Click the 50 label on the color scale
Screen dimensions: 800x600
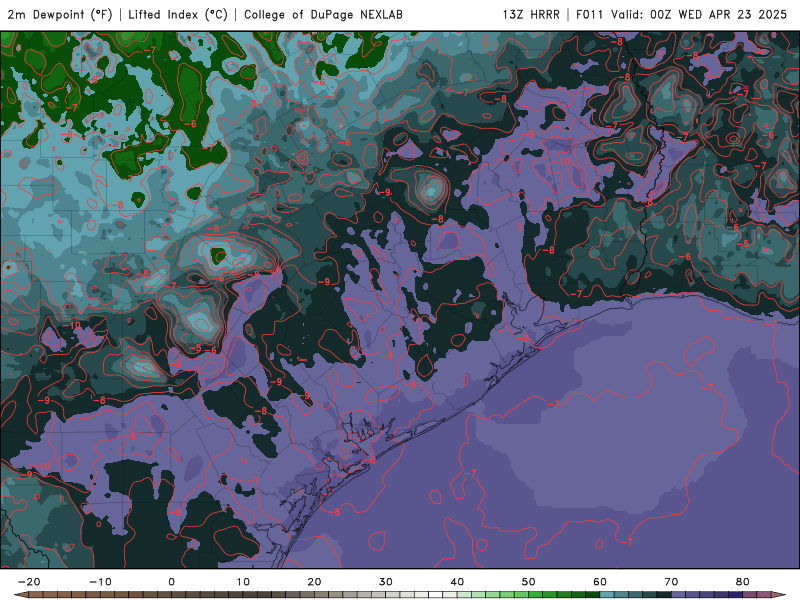[529, 582]
